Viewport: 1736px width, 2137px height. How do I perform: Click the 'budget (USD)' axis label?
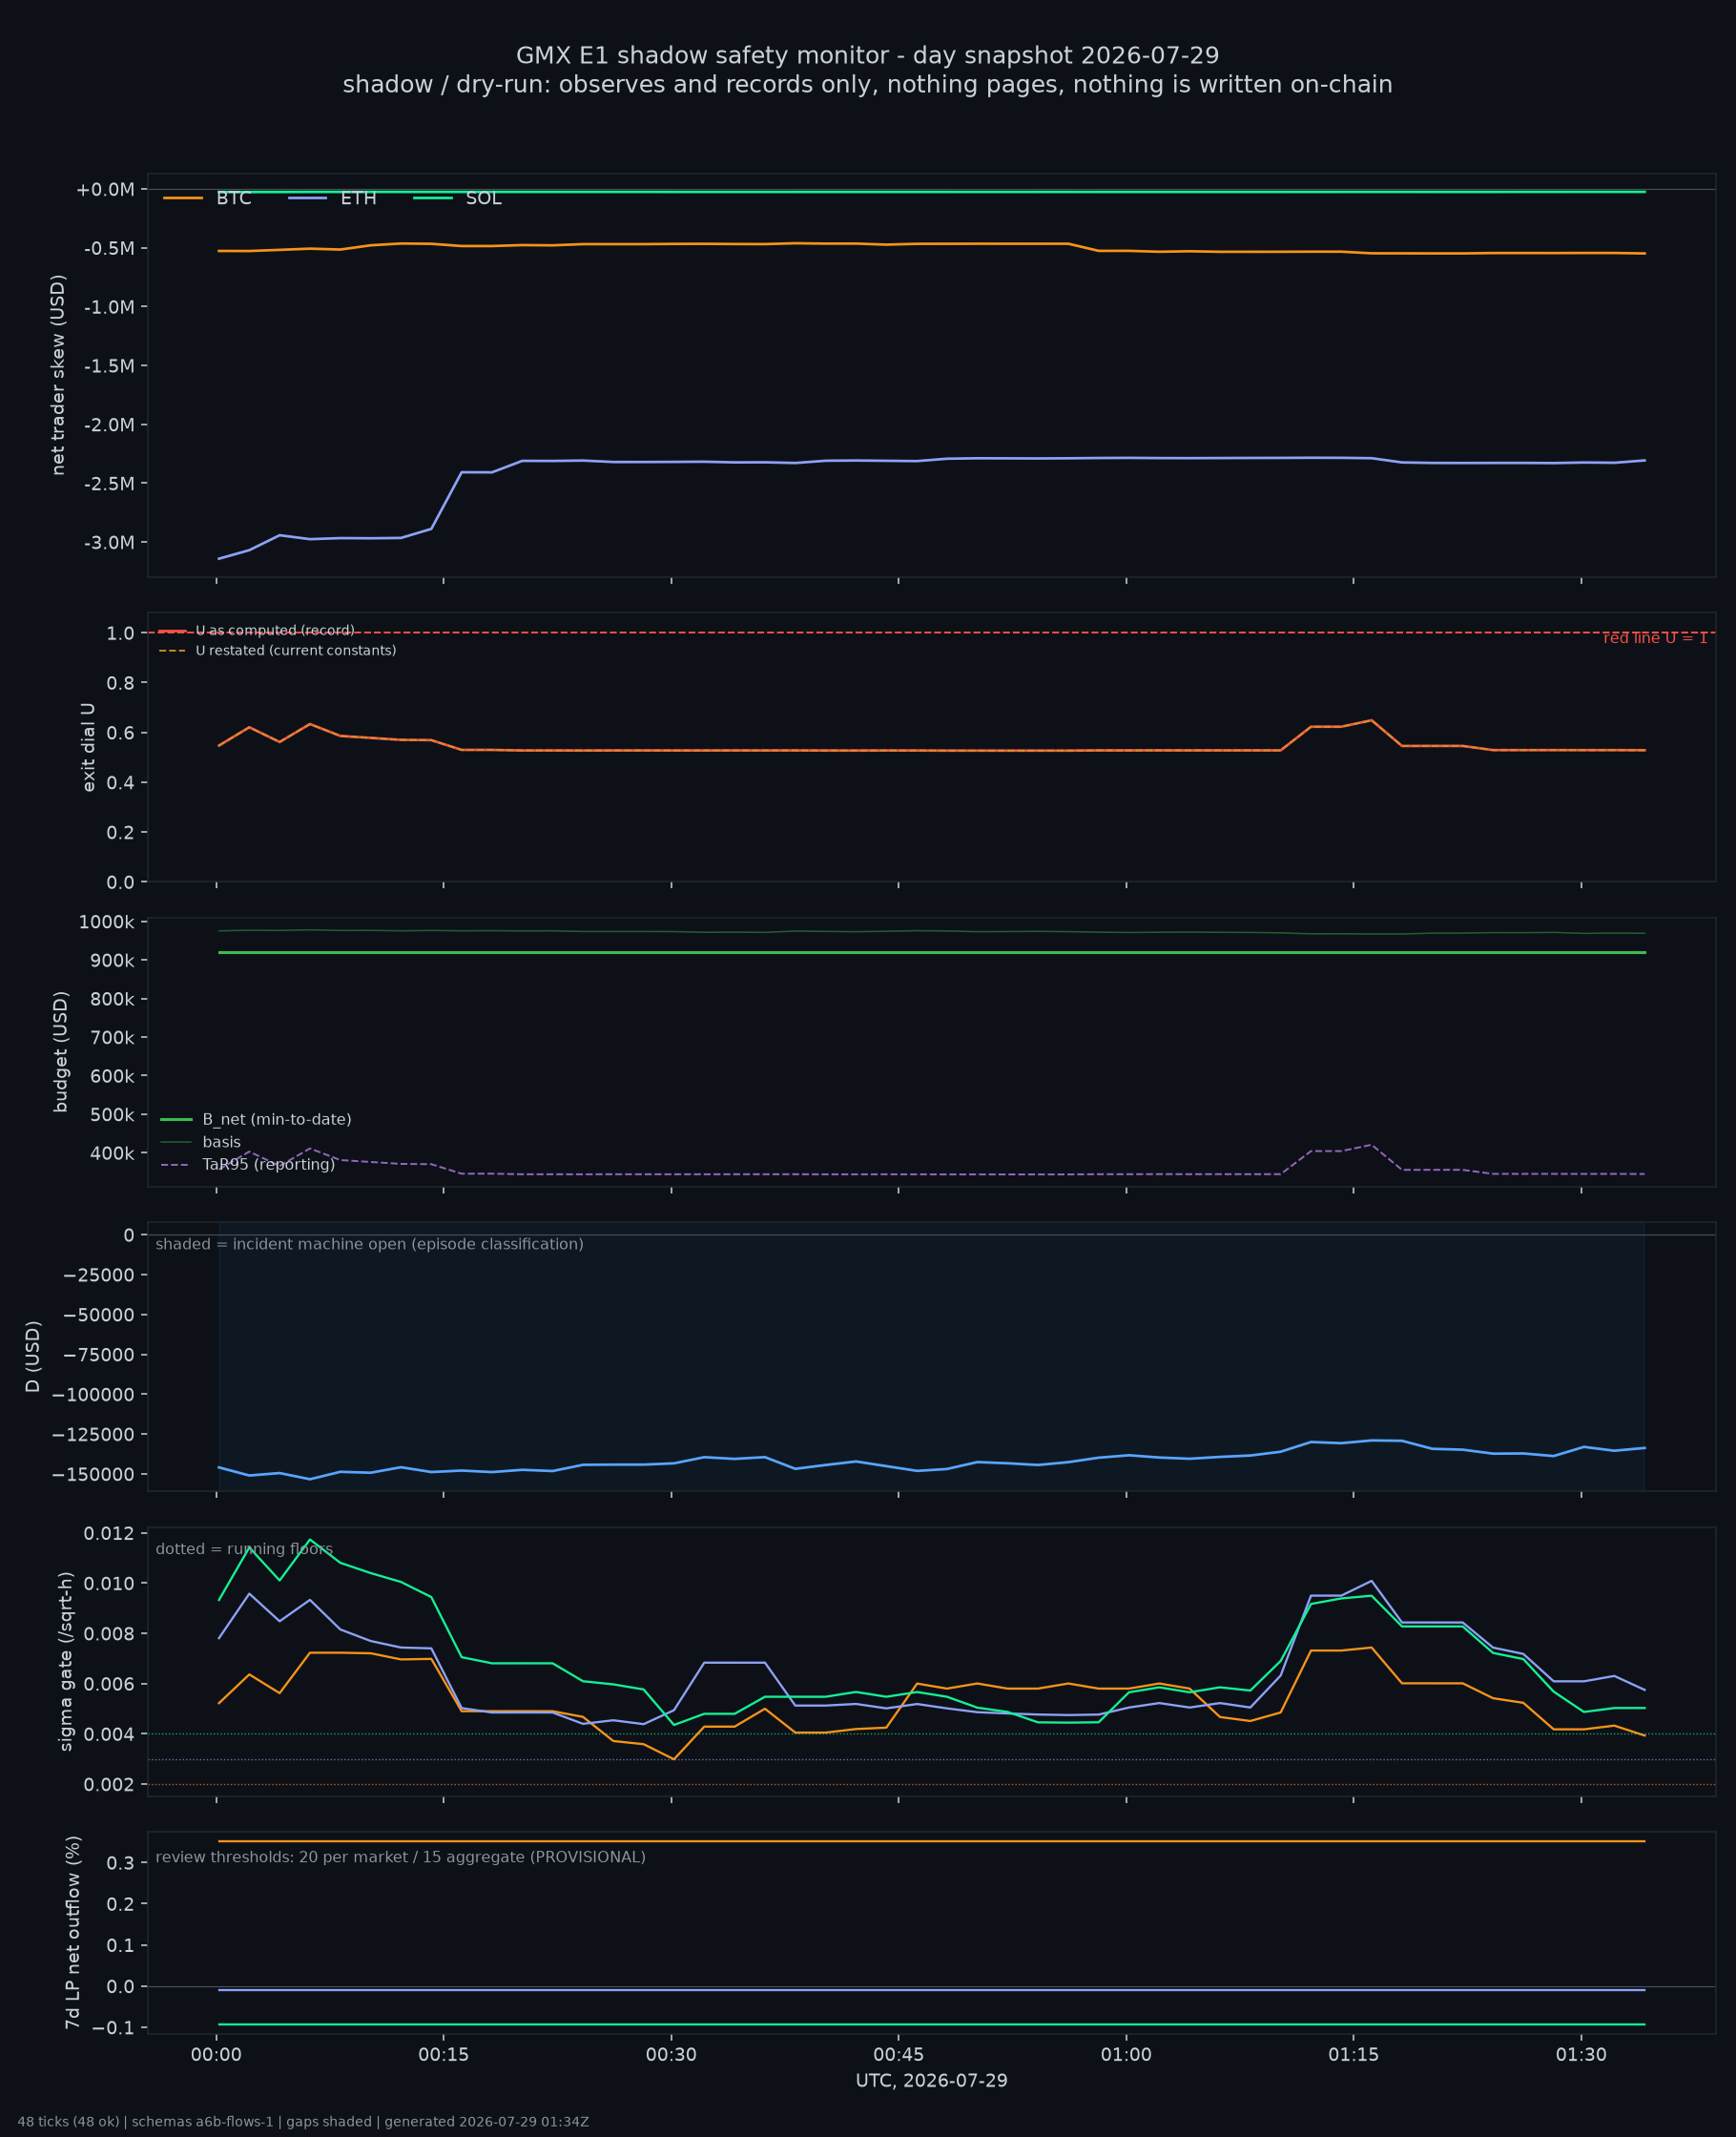pos(61,1052)
